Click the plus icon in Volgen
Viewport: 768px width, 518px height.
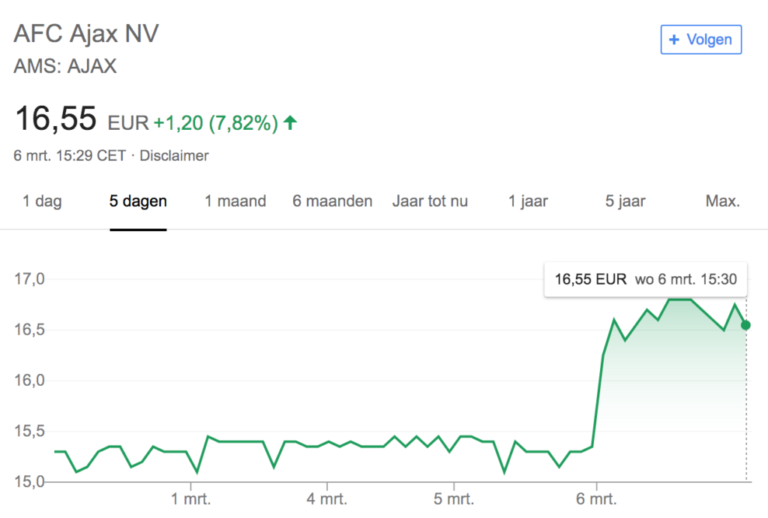(674, 40)
